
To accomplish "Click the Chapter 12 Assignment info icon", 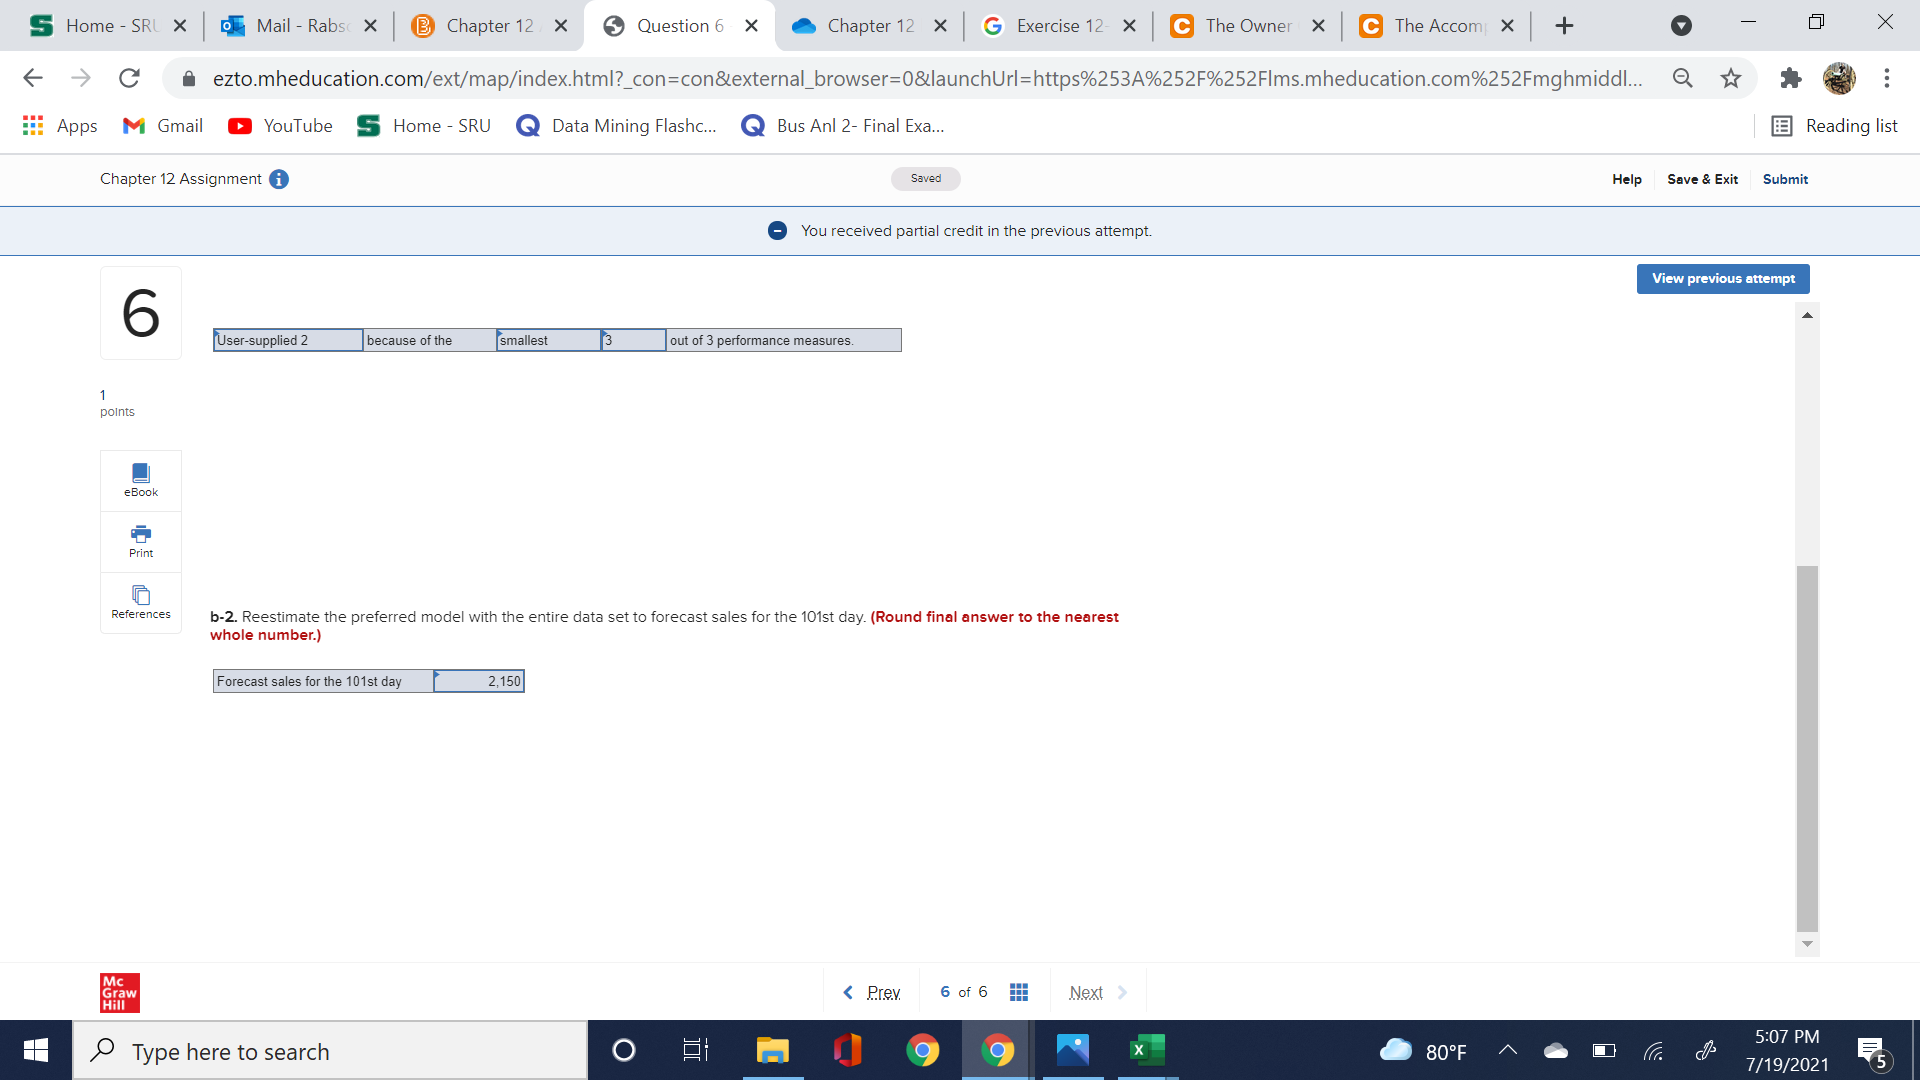I will point(281,179).
